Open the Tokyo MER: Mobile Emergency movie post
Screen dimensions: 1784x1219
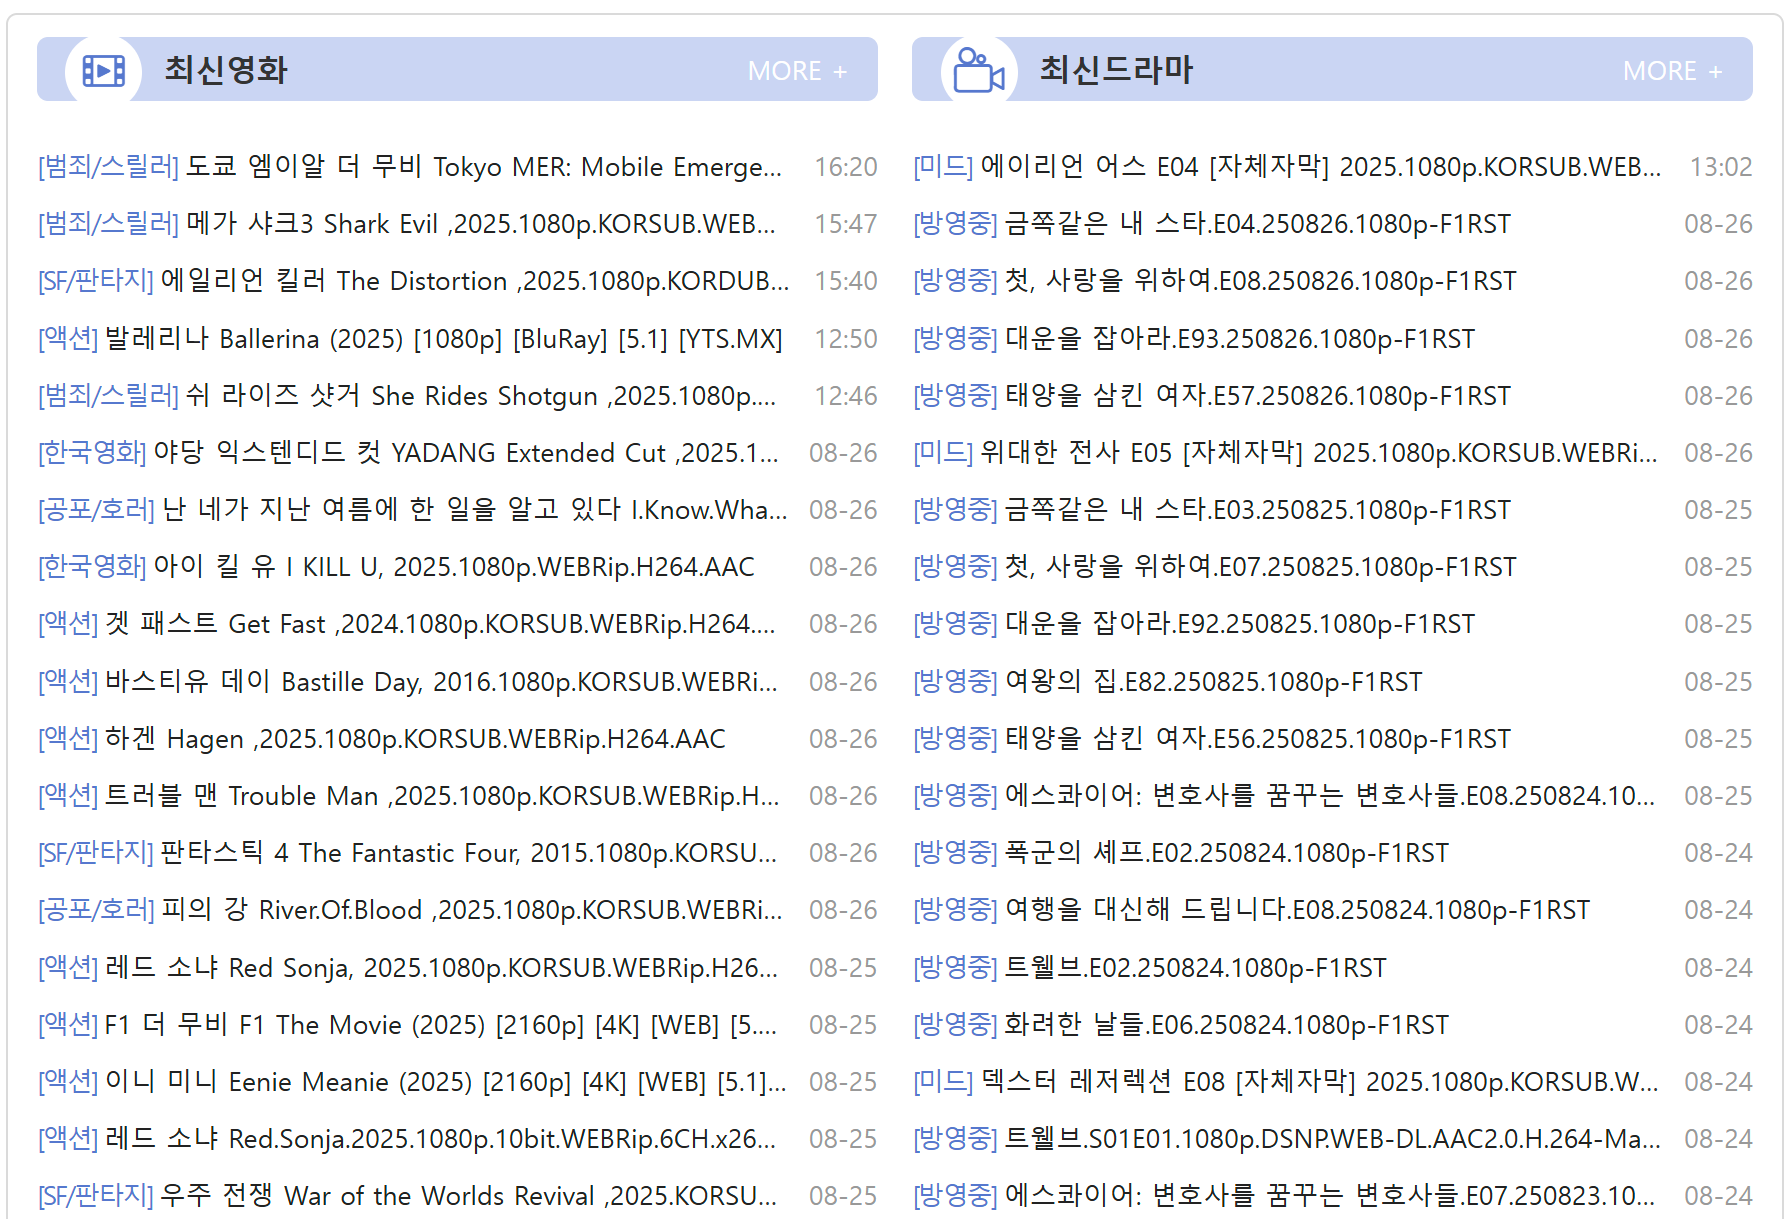click(483, 167)
